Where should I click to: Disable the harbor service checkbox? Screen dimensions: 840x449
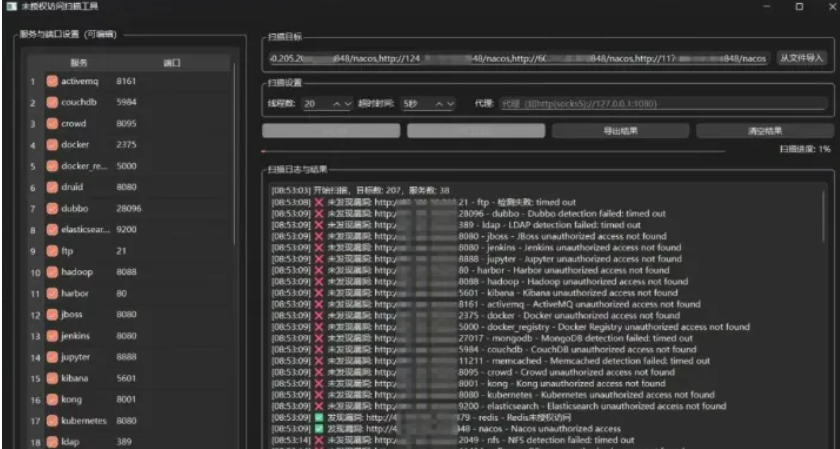coord(52,294)
